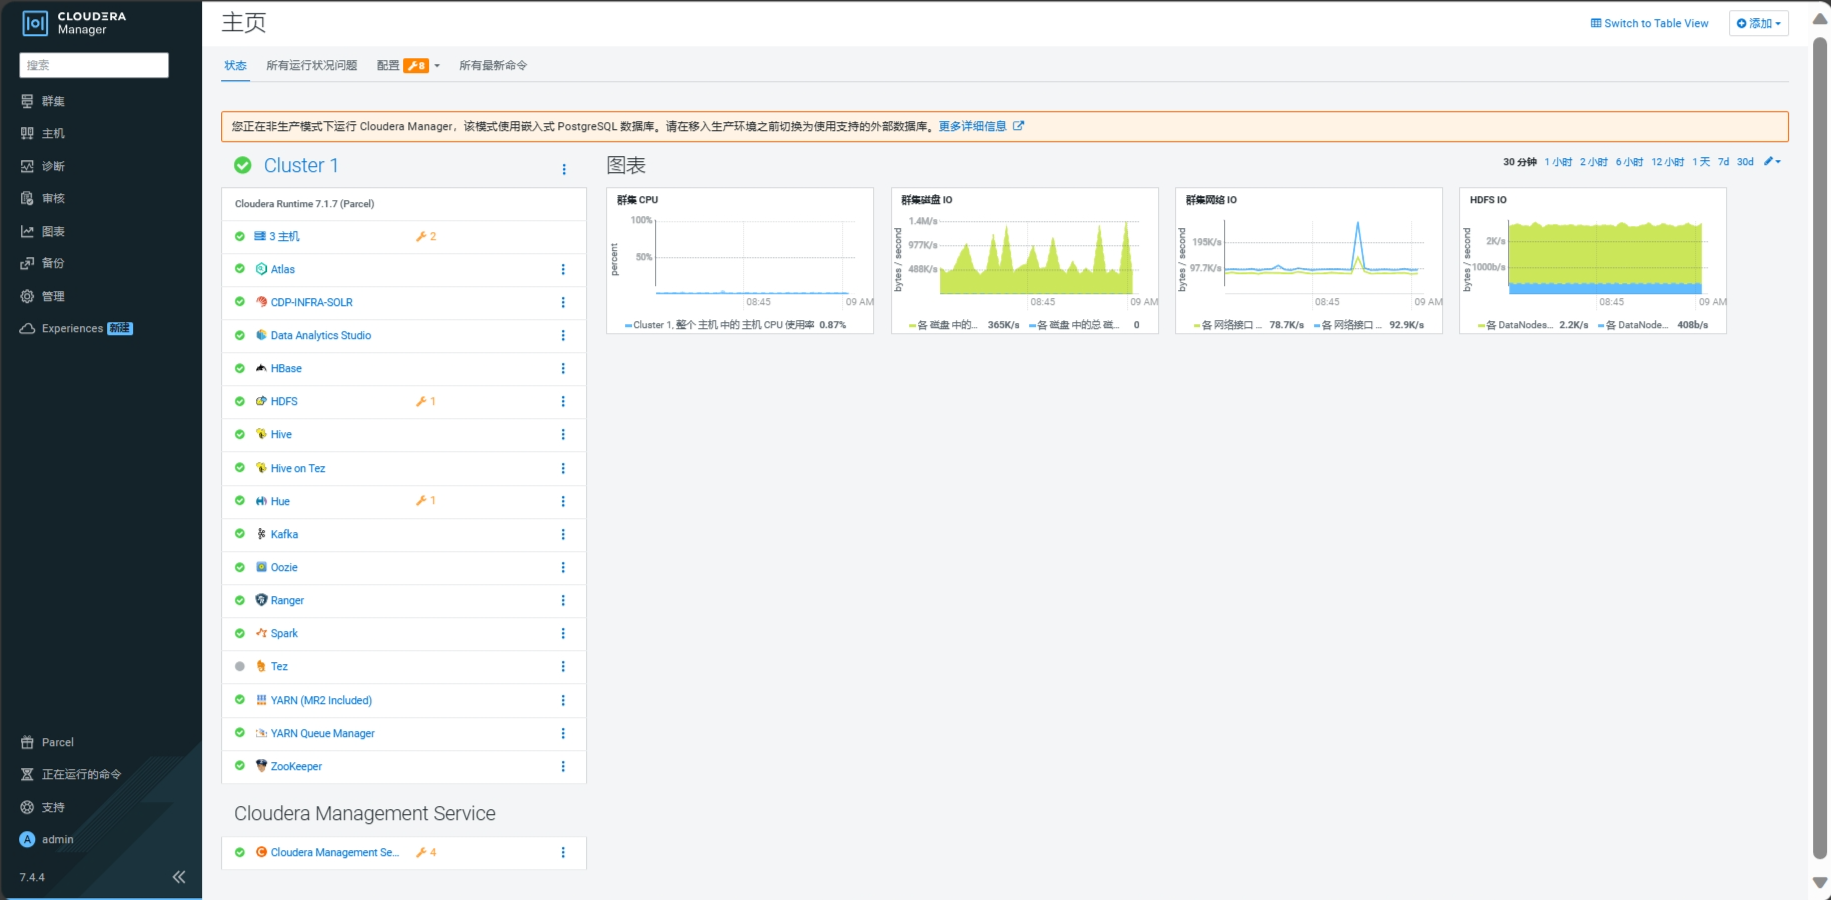1831x900 pixels.
Task: Open the HBase actions kebab menu
Action: [563, 368]
